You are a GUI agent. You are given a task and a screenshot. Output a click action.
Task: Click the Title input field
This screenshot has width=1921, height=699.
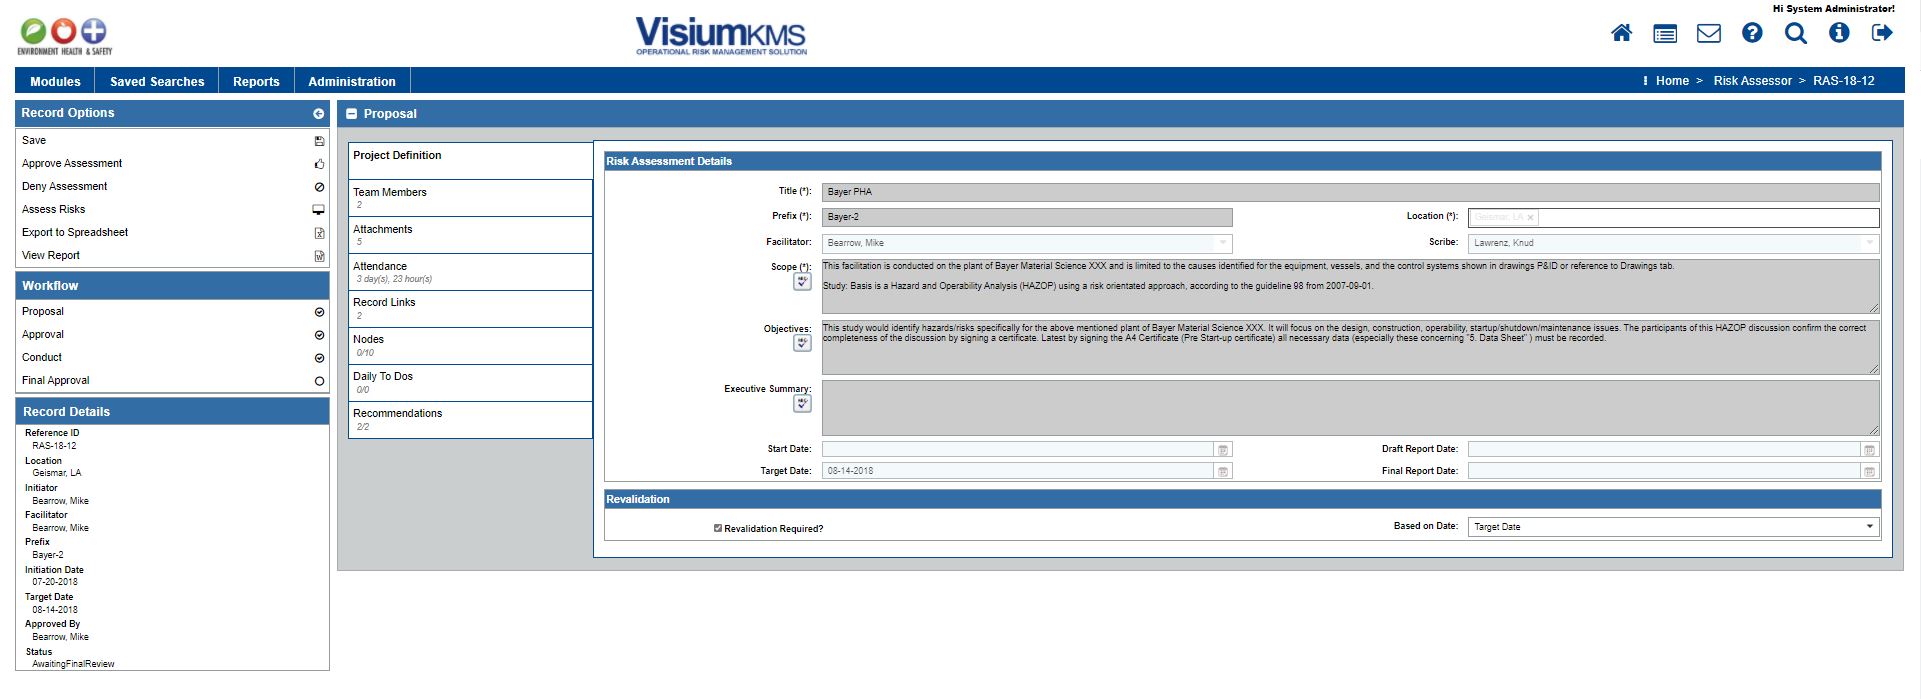tap(1350, 192)
